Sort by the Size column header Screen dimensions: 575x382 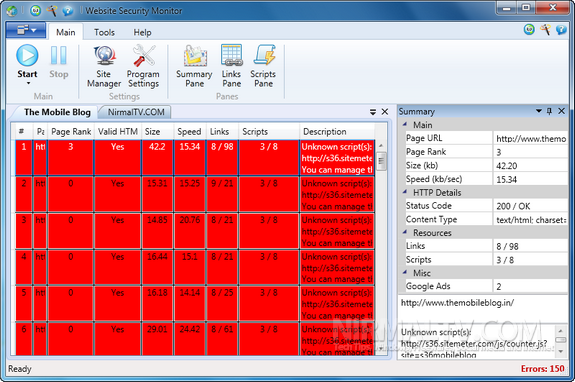[x=158, y=132]
